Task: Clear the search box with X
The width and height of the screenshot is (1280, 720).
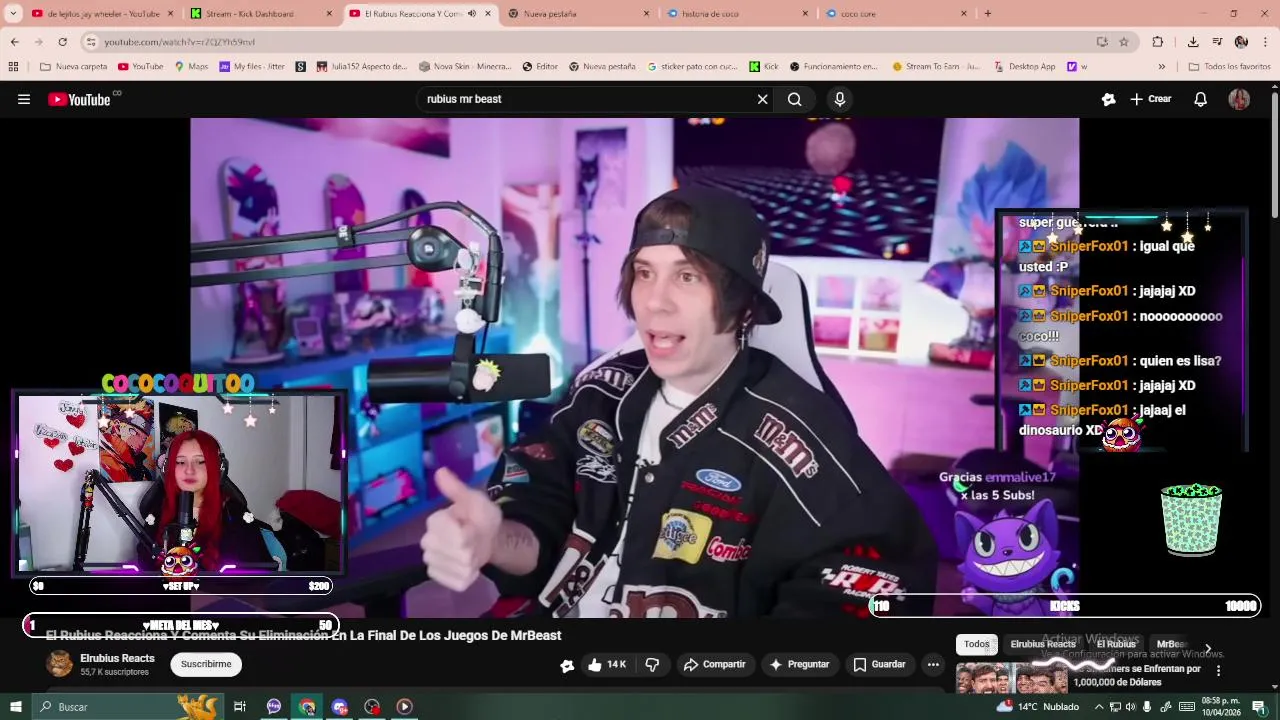Action: 762,99
